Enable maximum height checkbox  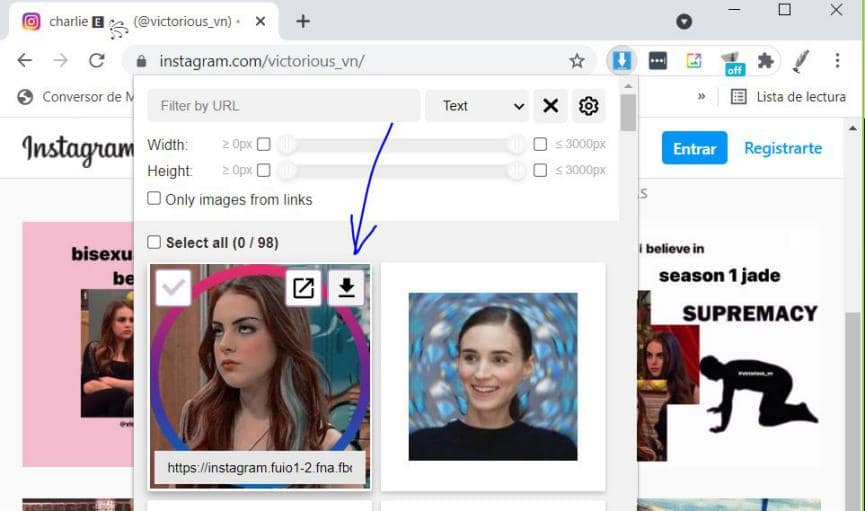pyautogui.click(x=540, y=170)
